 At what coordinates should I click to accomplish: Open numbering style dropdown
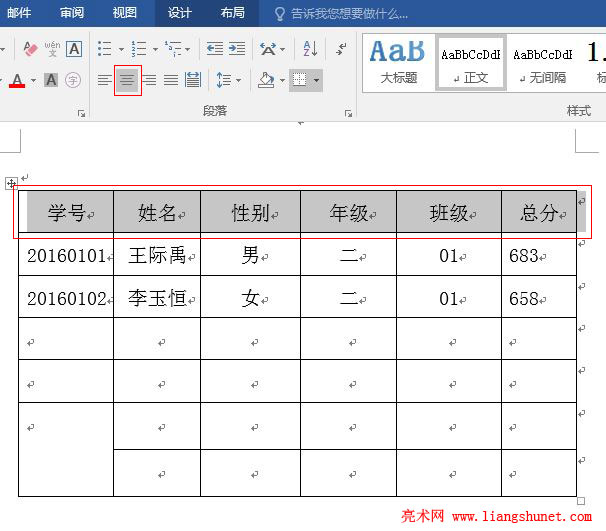[x=155, y=49]
